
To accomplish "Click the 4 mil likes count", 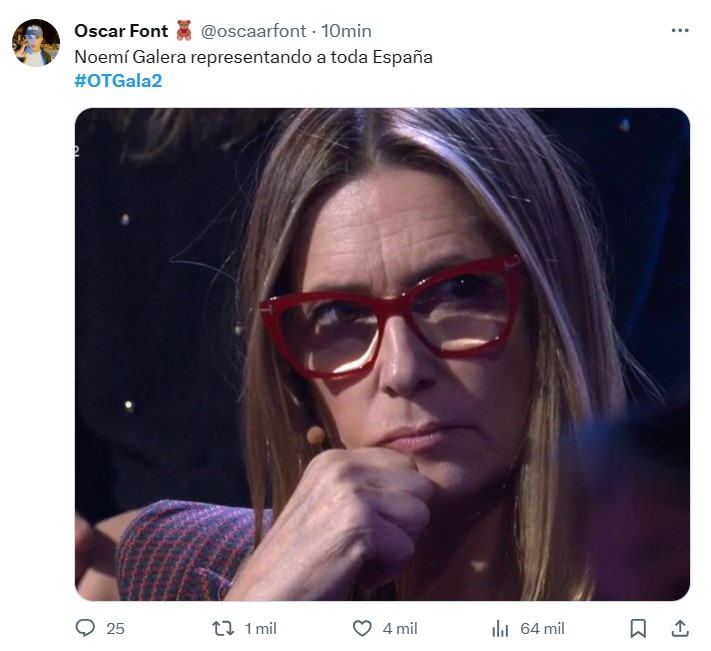I will (x=400, y=628).
